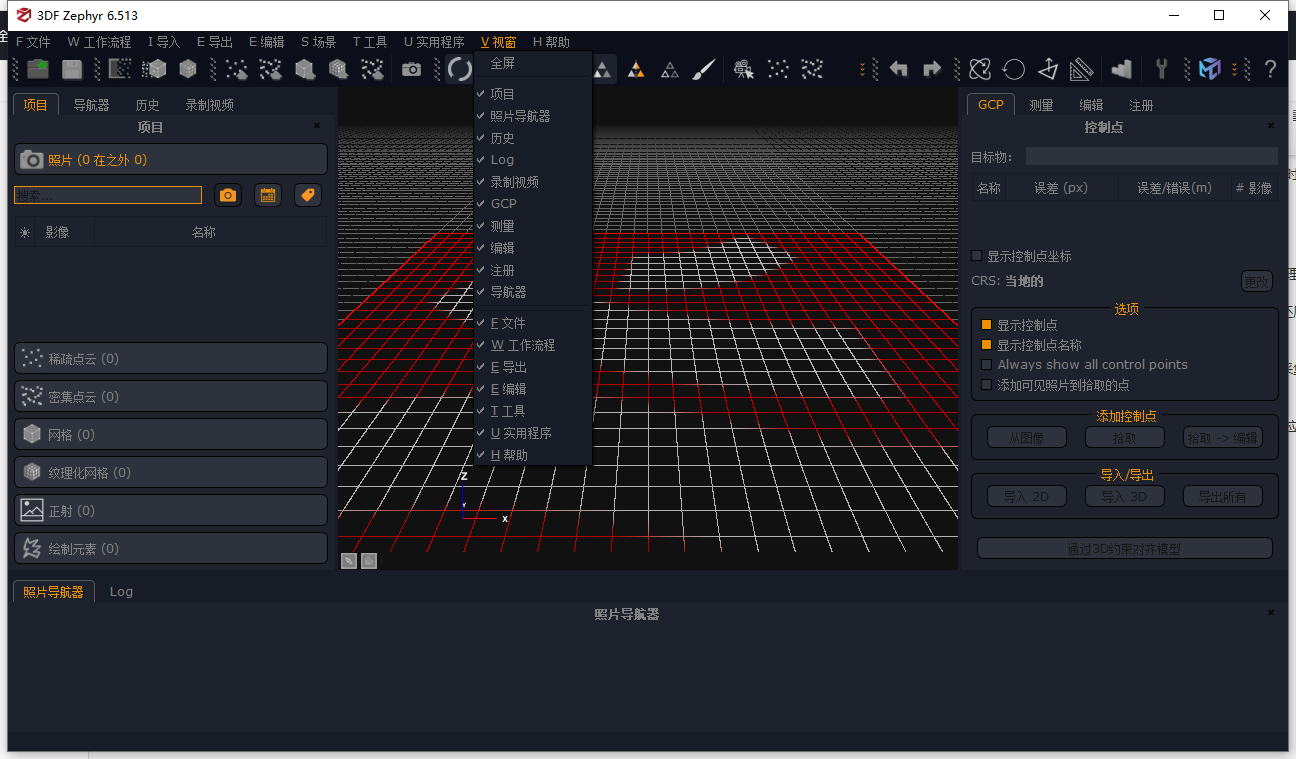1296x759 pixels.
Task: Click the orange and white triangles icon
Action: (636, 69)
